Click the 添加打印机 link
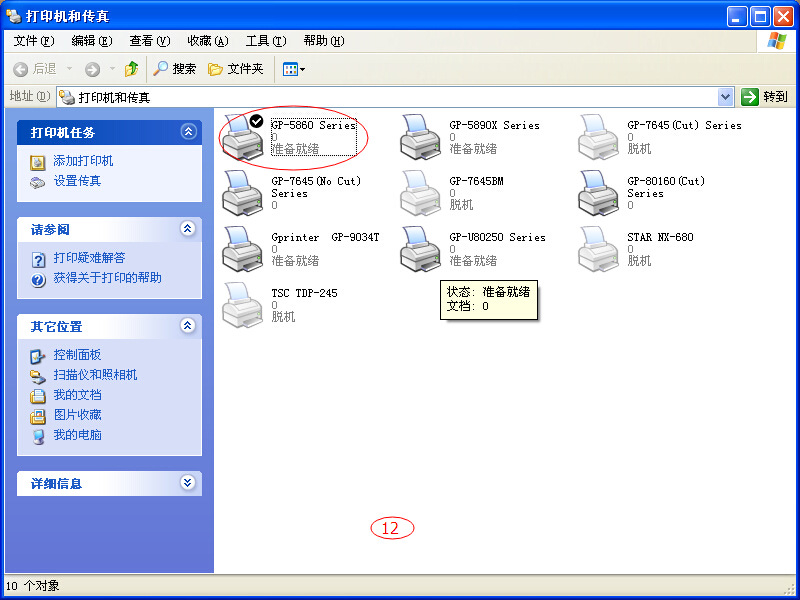800x600 pixels. pos(83,161)
